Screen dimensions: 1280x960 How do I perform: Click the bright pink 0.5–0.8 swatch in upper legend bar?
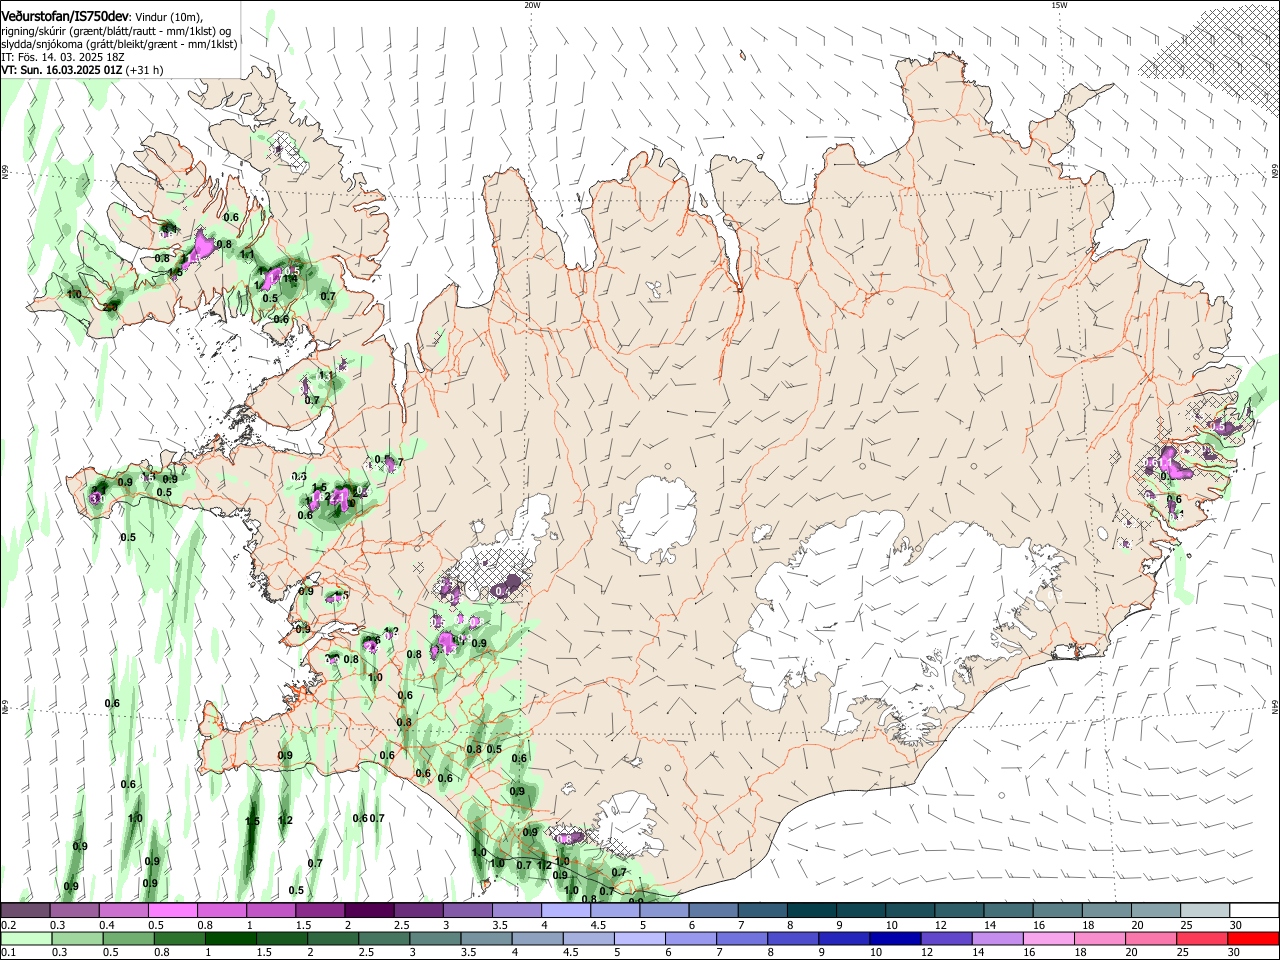pos(172,911)
